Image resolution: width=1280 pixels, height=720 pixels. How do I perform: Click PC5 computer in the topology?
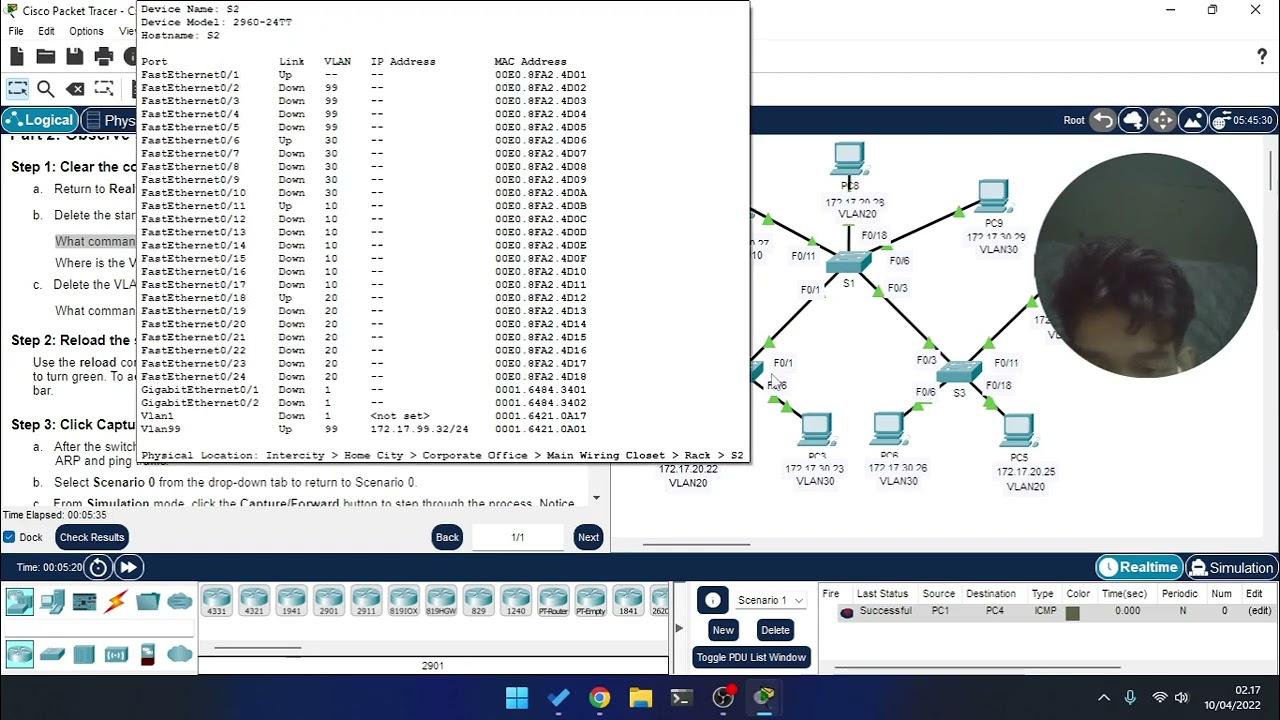[1018, 432]
